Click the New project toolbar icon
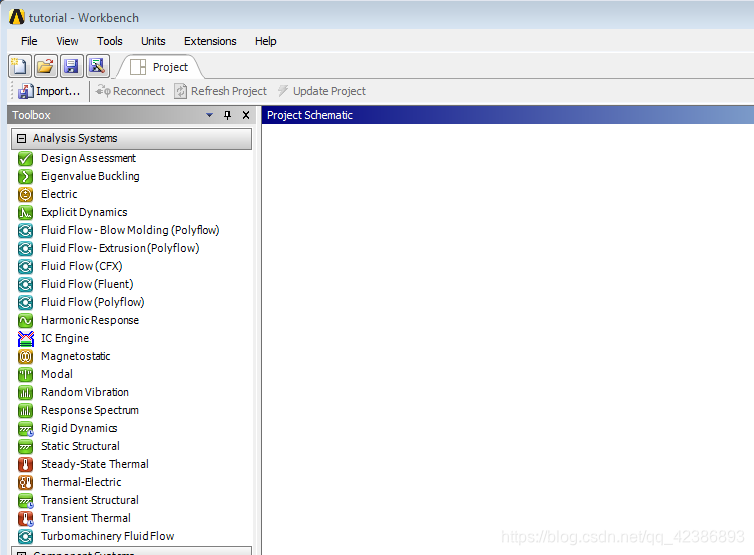The width and height of the screenshot is (754, 555). coord(20,66)
